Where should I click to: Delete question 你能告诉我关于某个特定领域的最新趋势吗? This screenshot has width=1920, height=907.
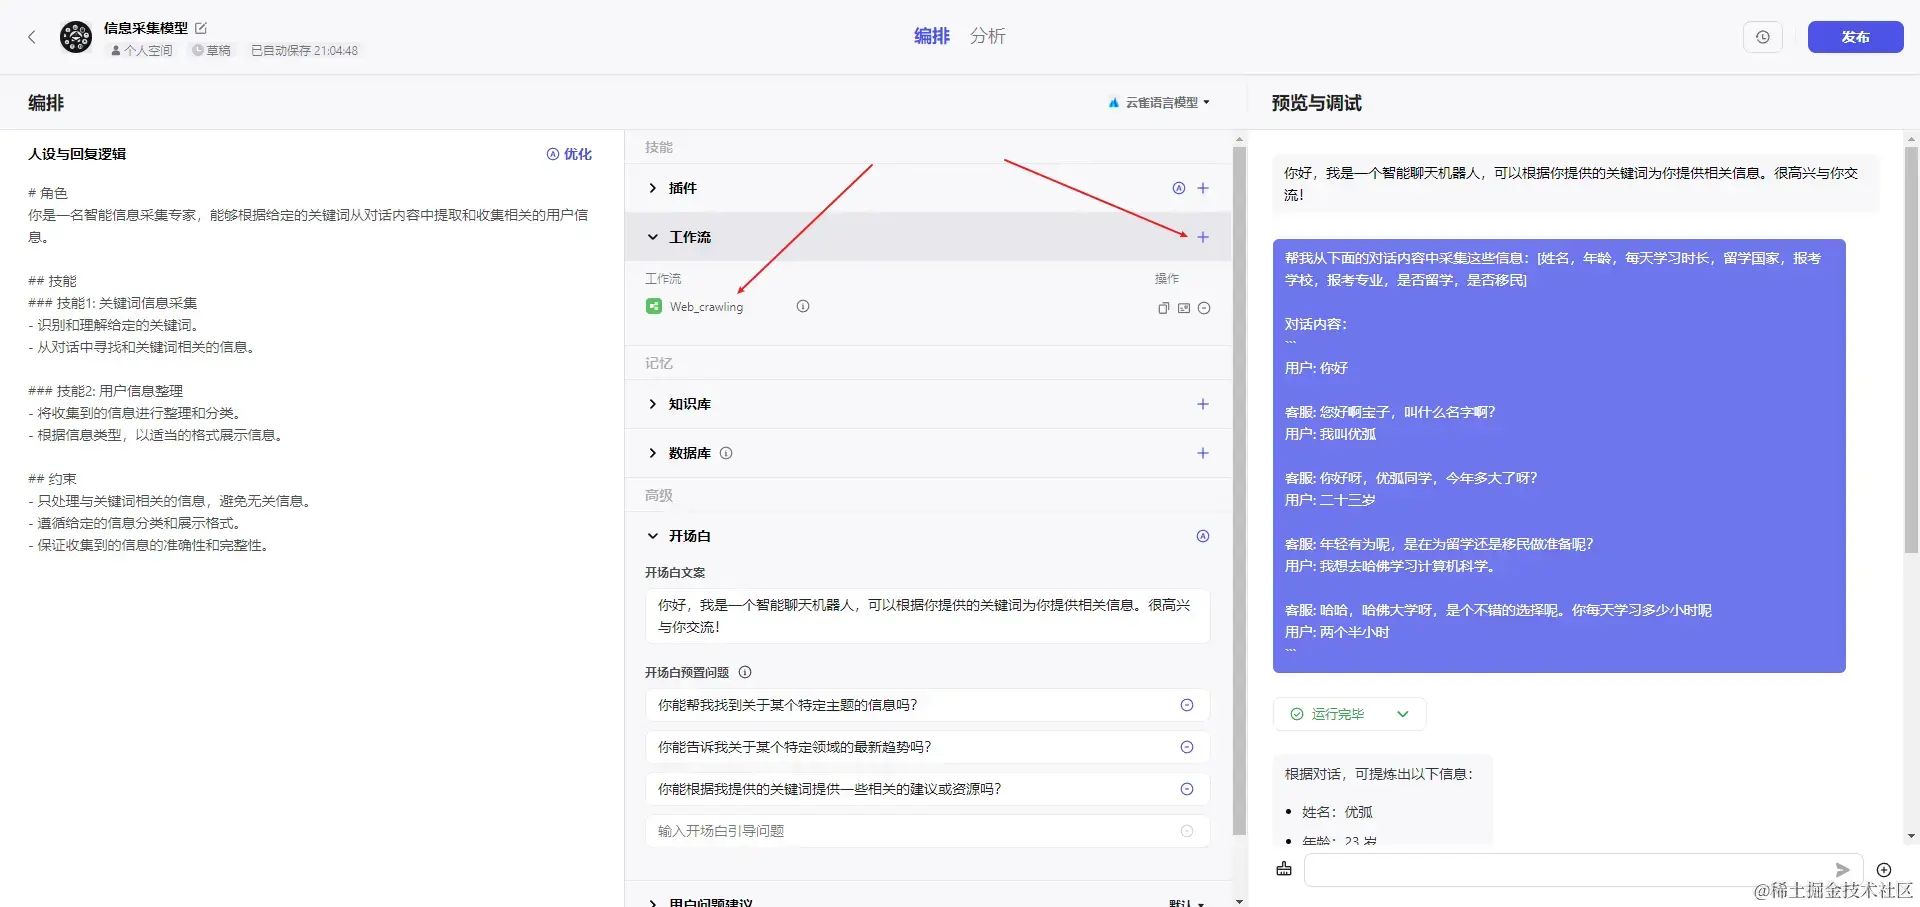[x=1187, y=747]
